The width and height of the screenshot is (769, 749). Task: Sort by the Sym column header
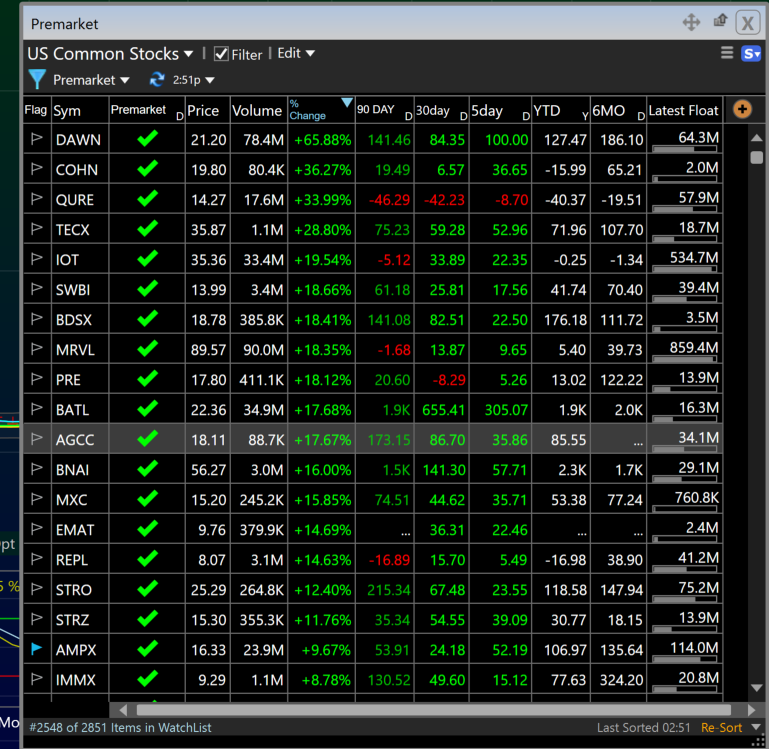(79, 110)
